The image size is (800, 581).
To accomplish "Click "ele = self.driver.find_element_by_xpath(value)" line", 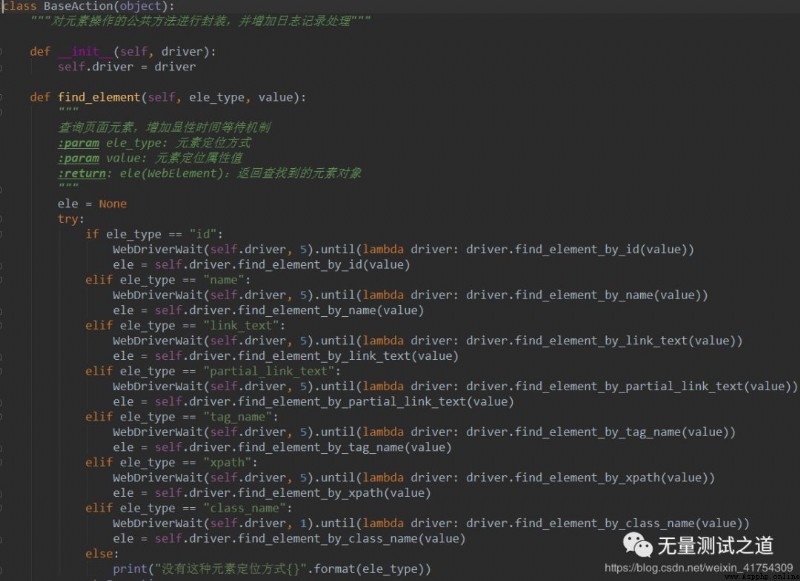I will click(272, 493).
